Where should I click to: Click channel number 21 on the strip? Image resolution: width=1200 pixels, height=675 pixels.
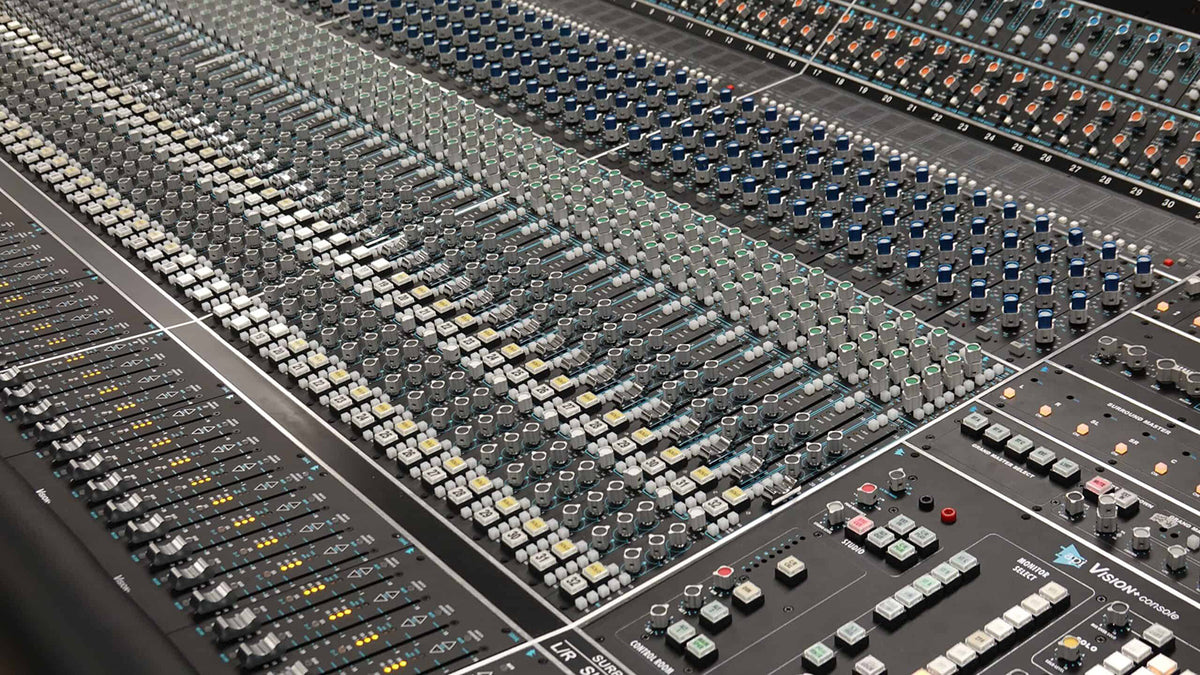coord(912,108)
